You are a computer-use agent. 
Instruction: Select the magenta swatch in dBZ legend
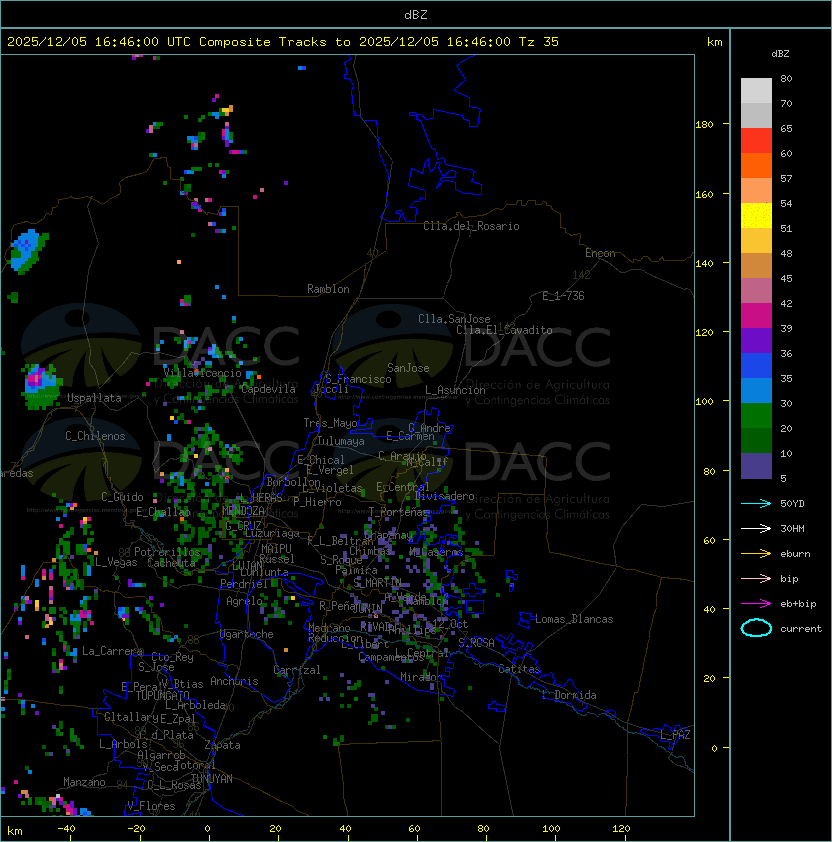tap(756, 316)
